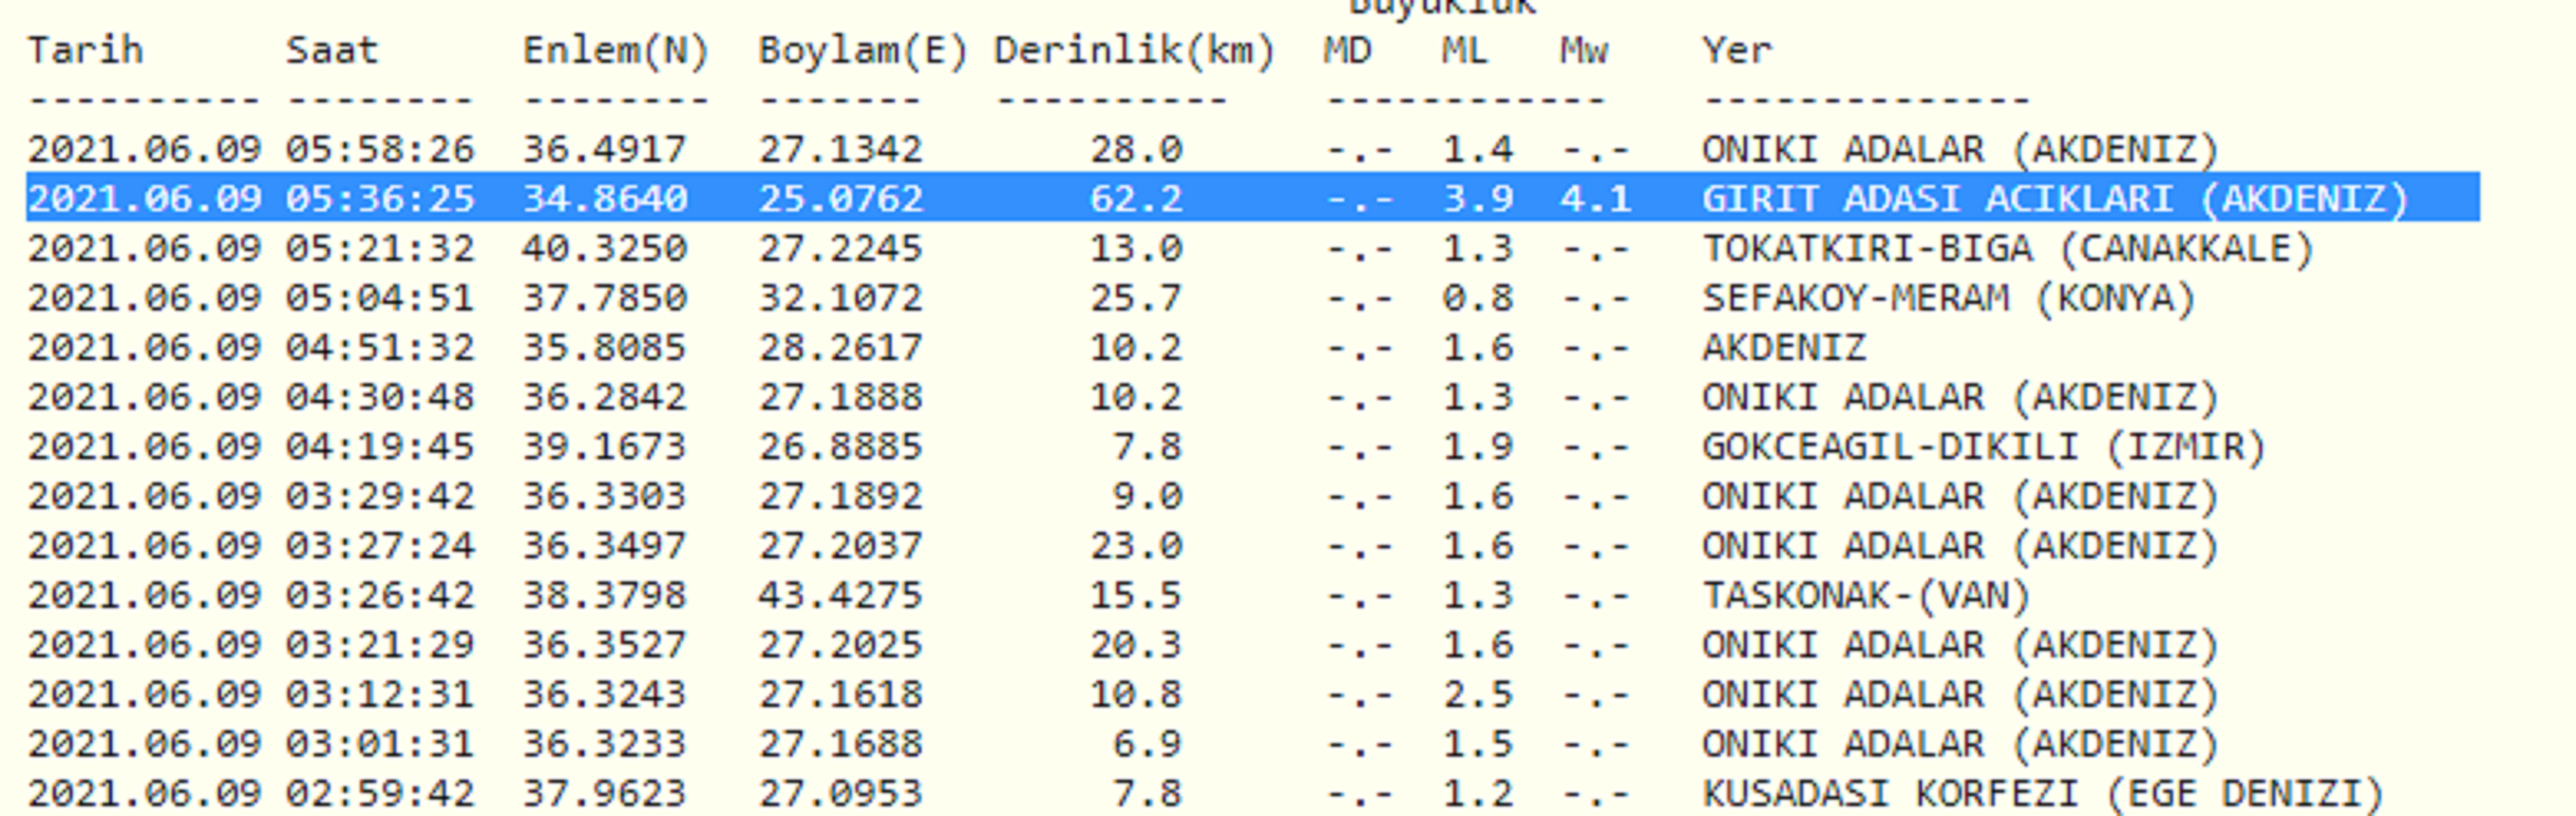This screenshot has width=2576, height=816.
Task: Click the Mw magnitude column header
Action: (x=1583, y=50)
